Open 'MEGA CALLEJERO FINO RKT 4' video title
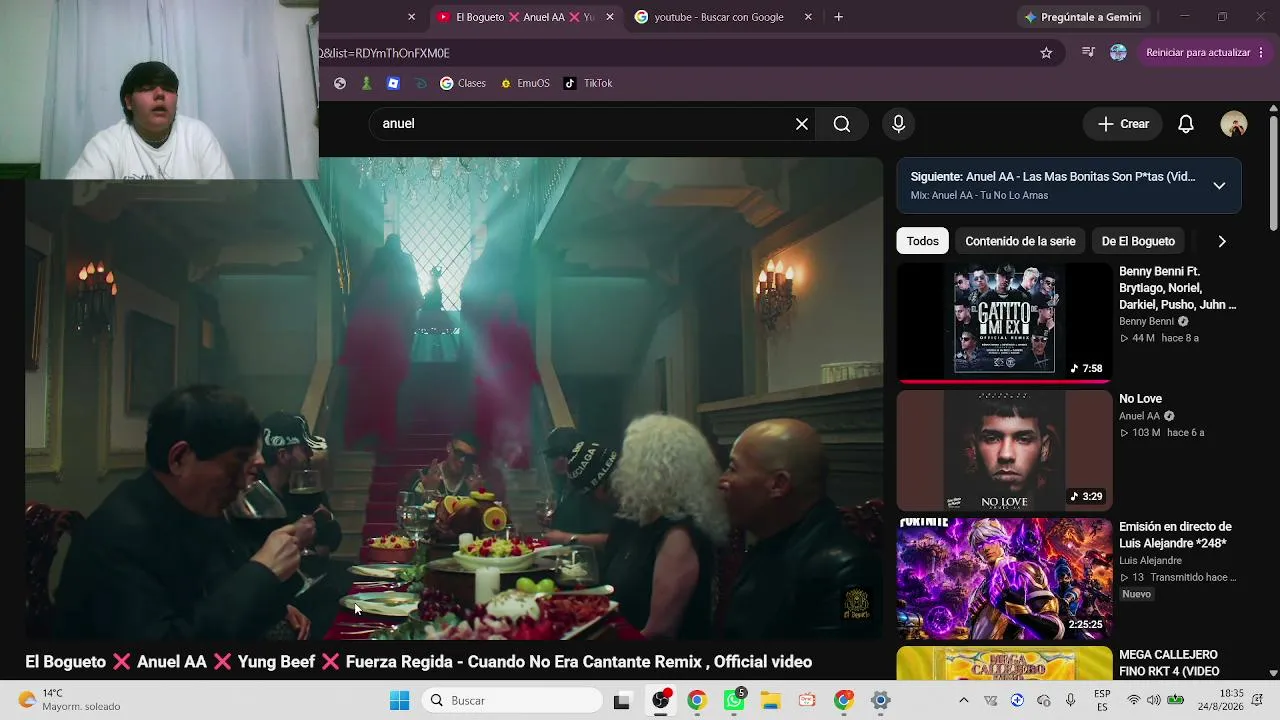Screen dimensions: 1280x720 click(1169, 663)
